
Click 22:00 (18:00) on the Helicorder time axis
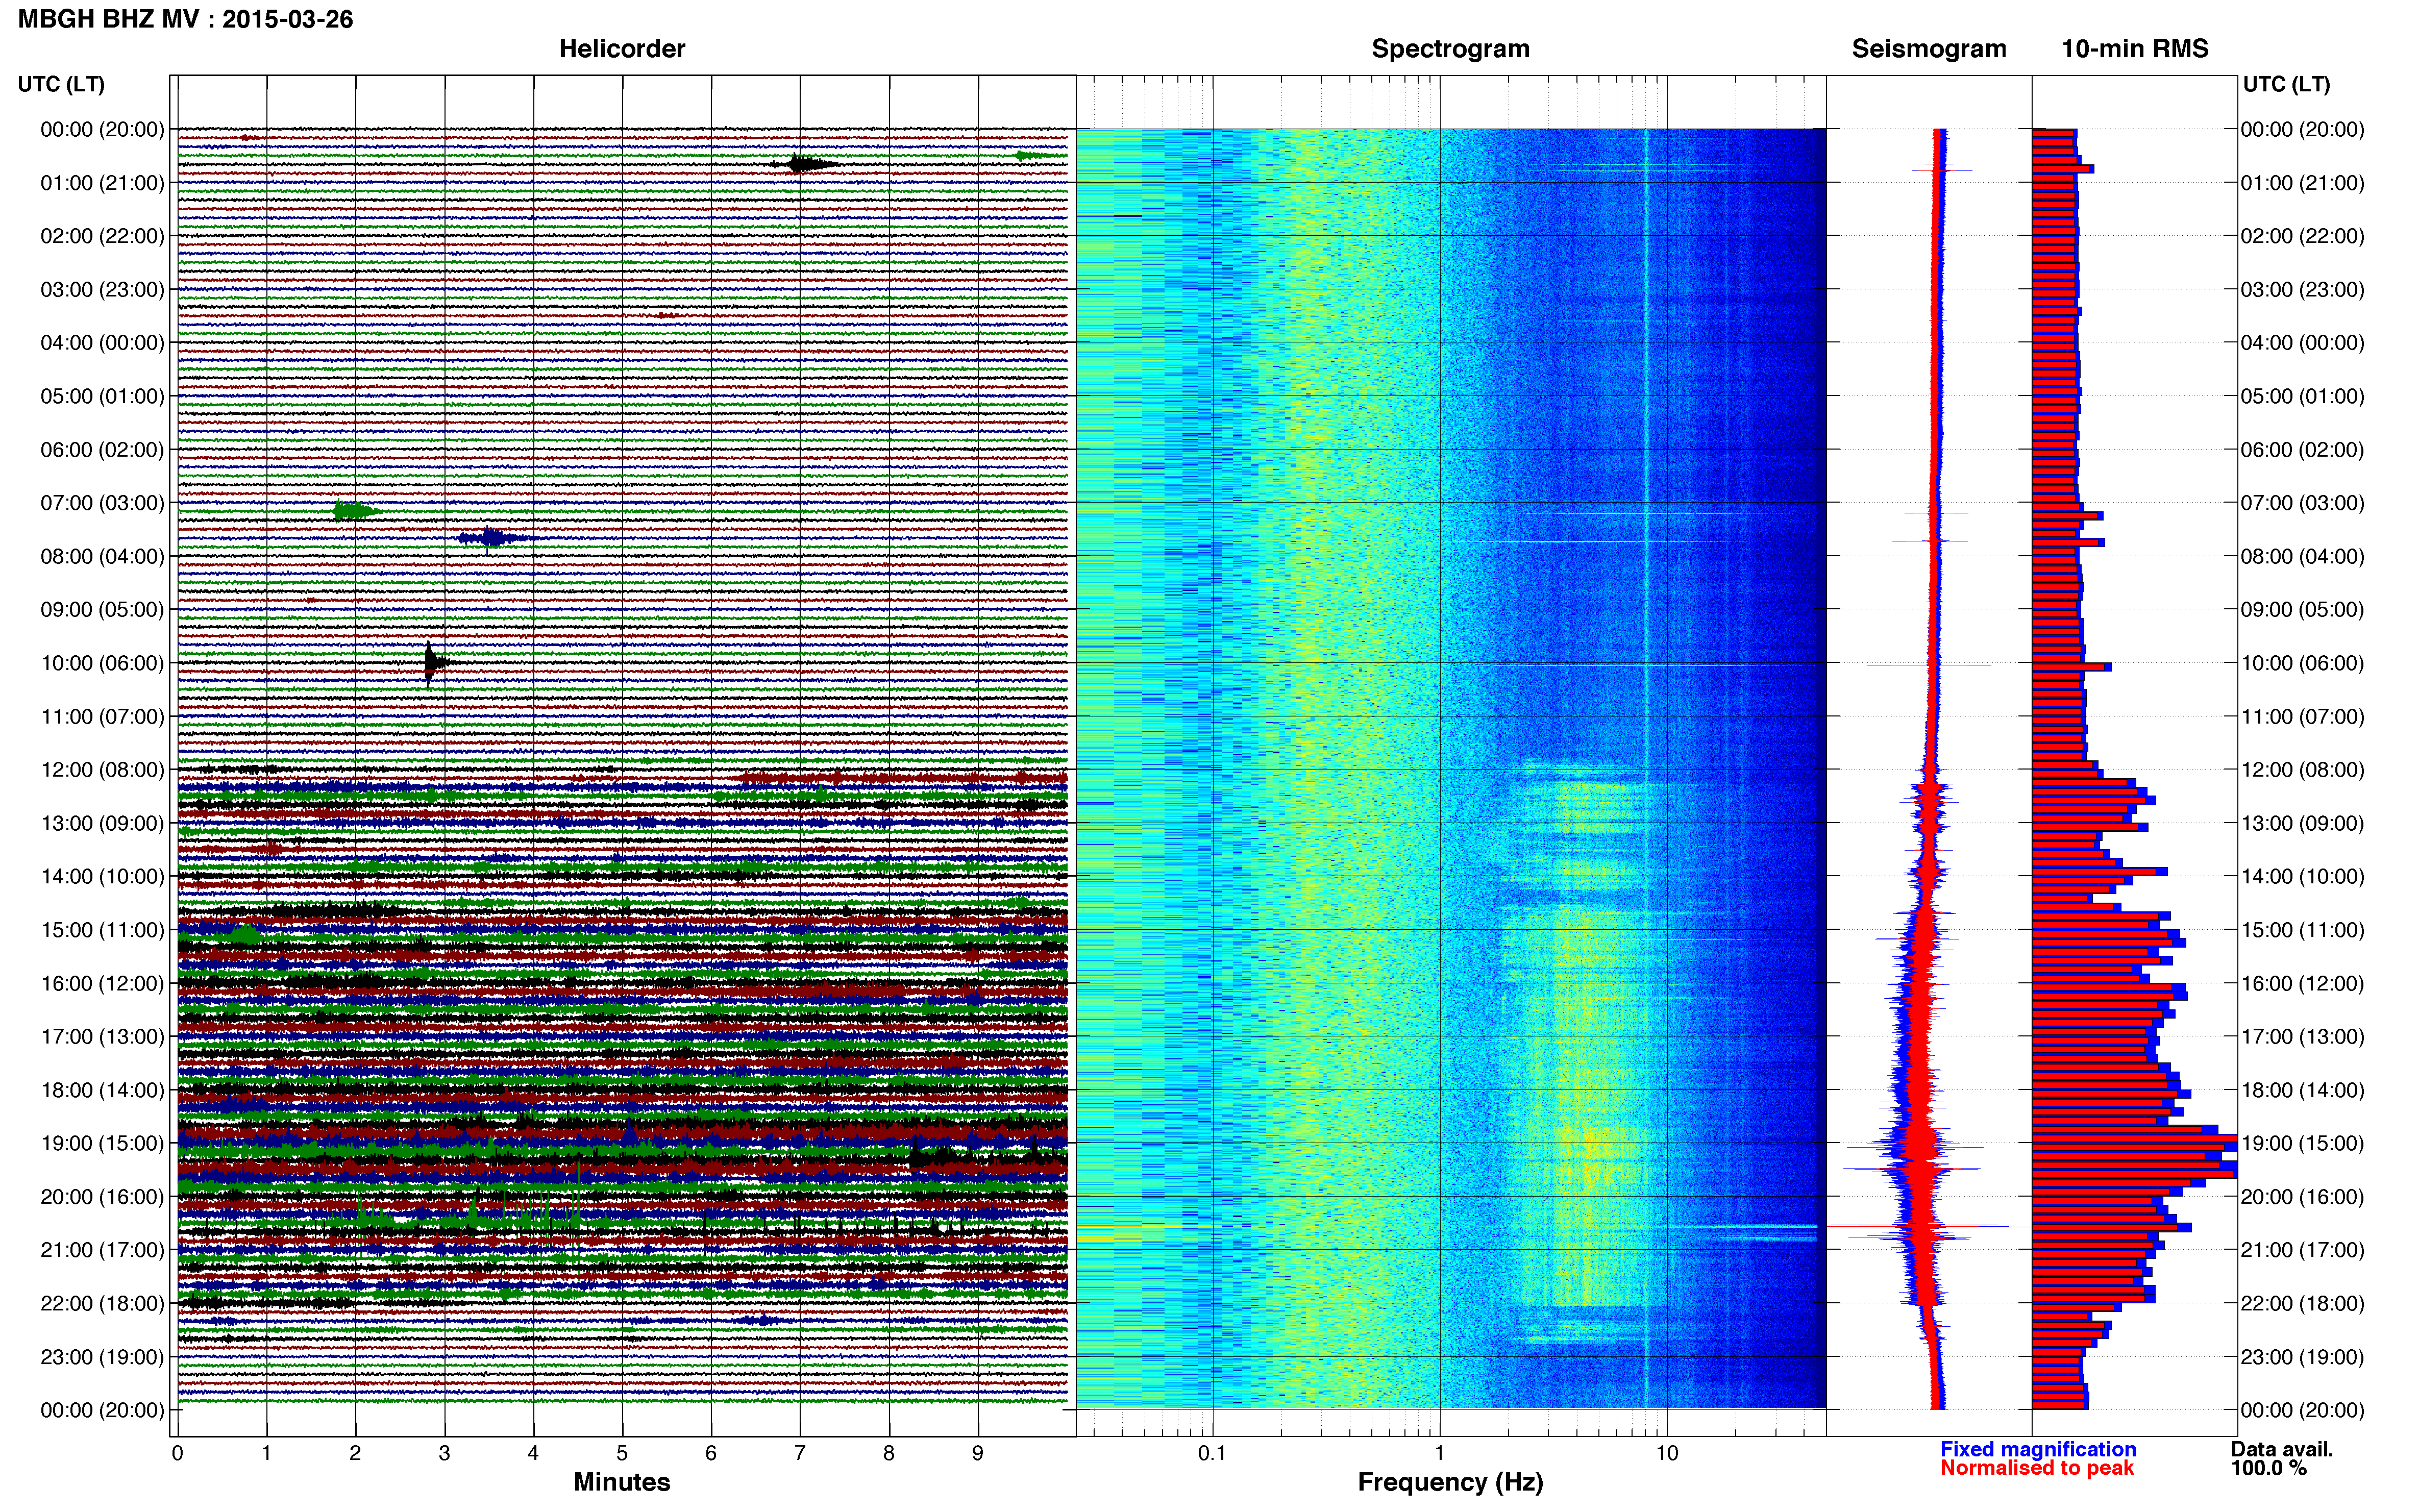coord(102,1303)
